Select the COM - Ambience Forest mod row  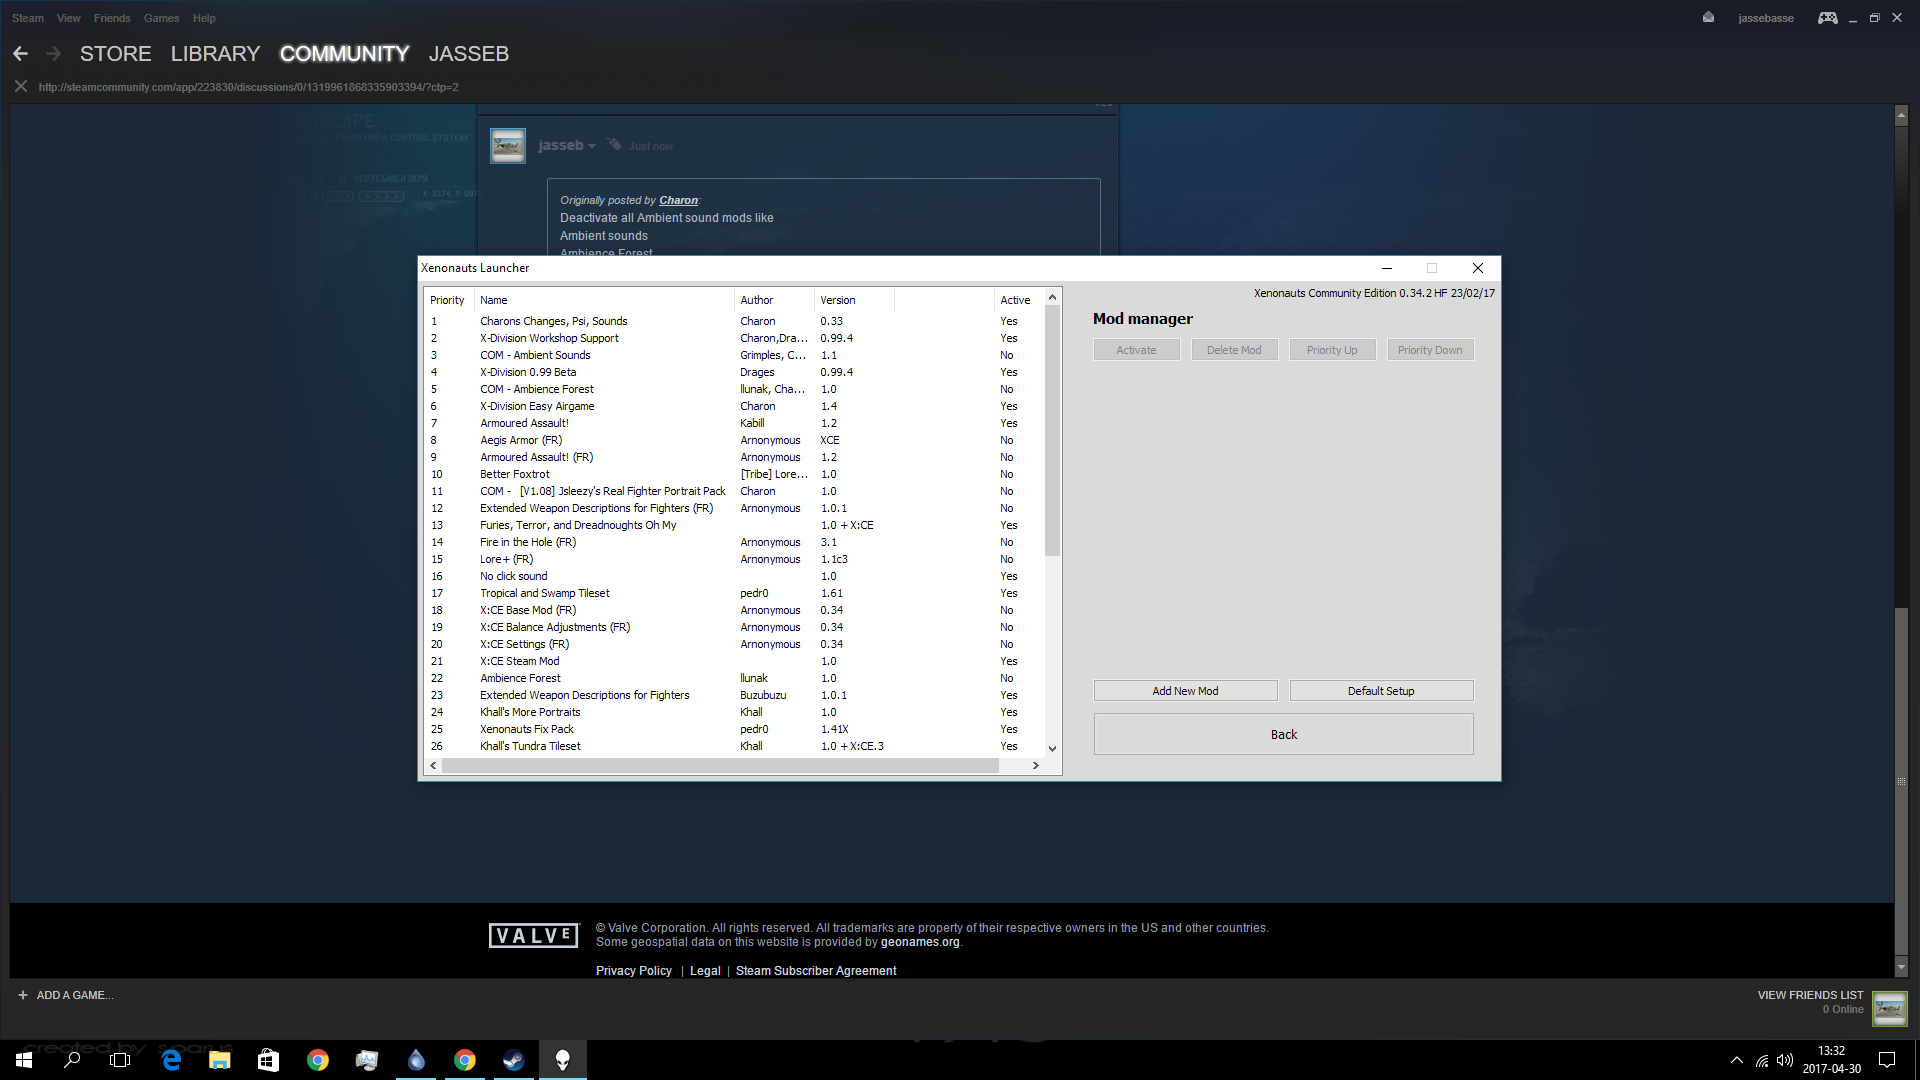tap(734, 389)
